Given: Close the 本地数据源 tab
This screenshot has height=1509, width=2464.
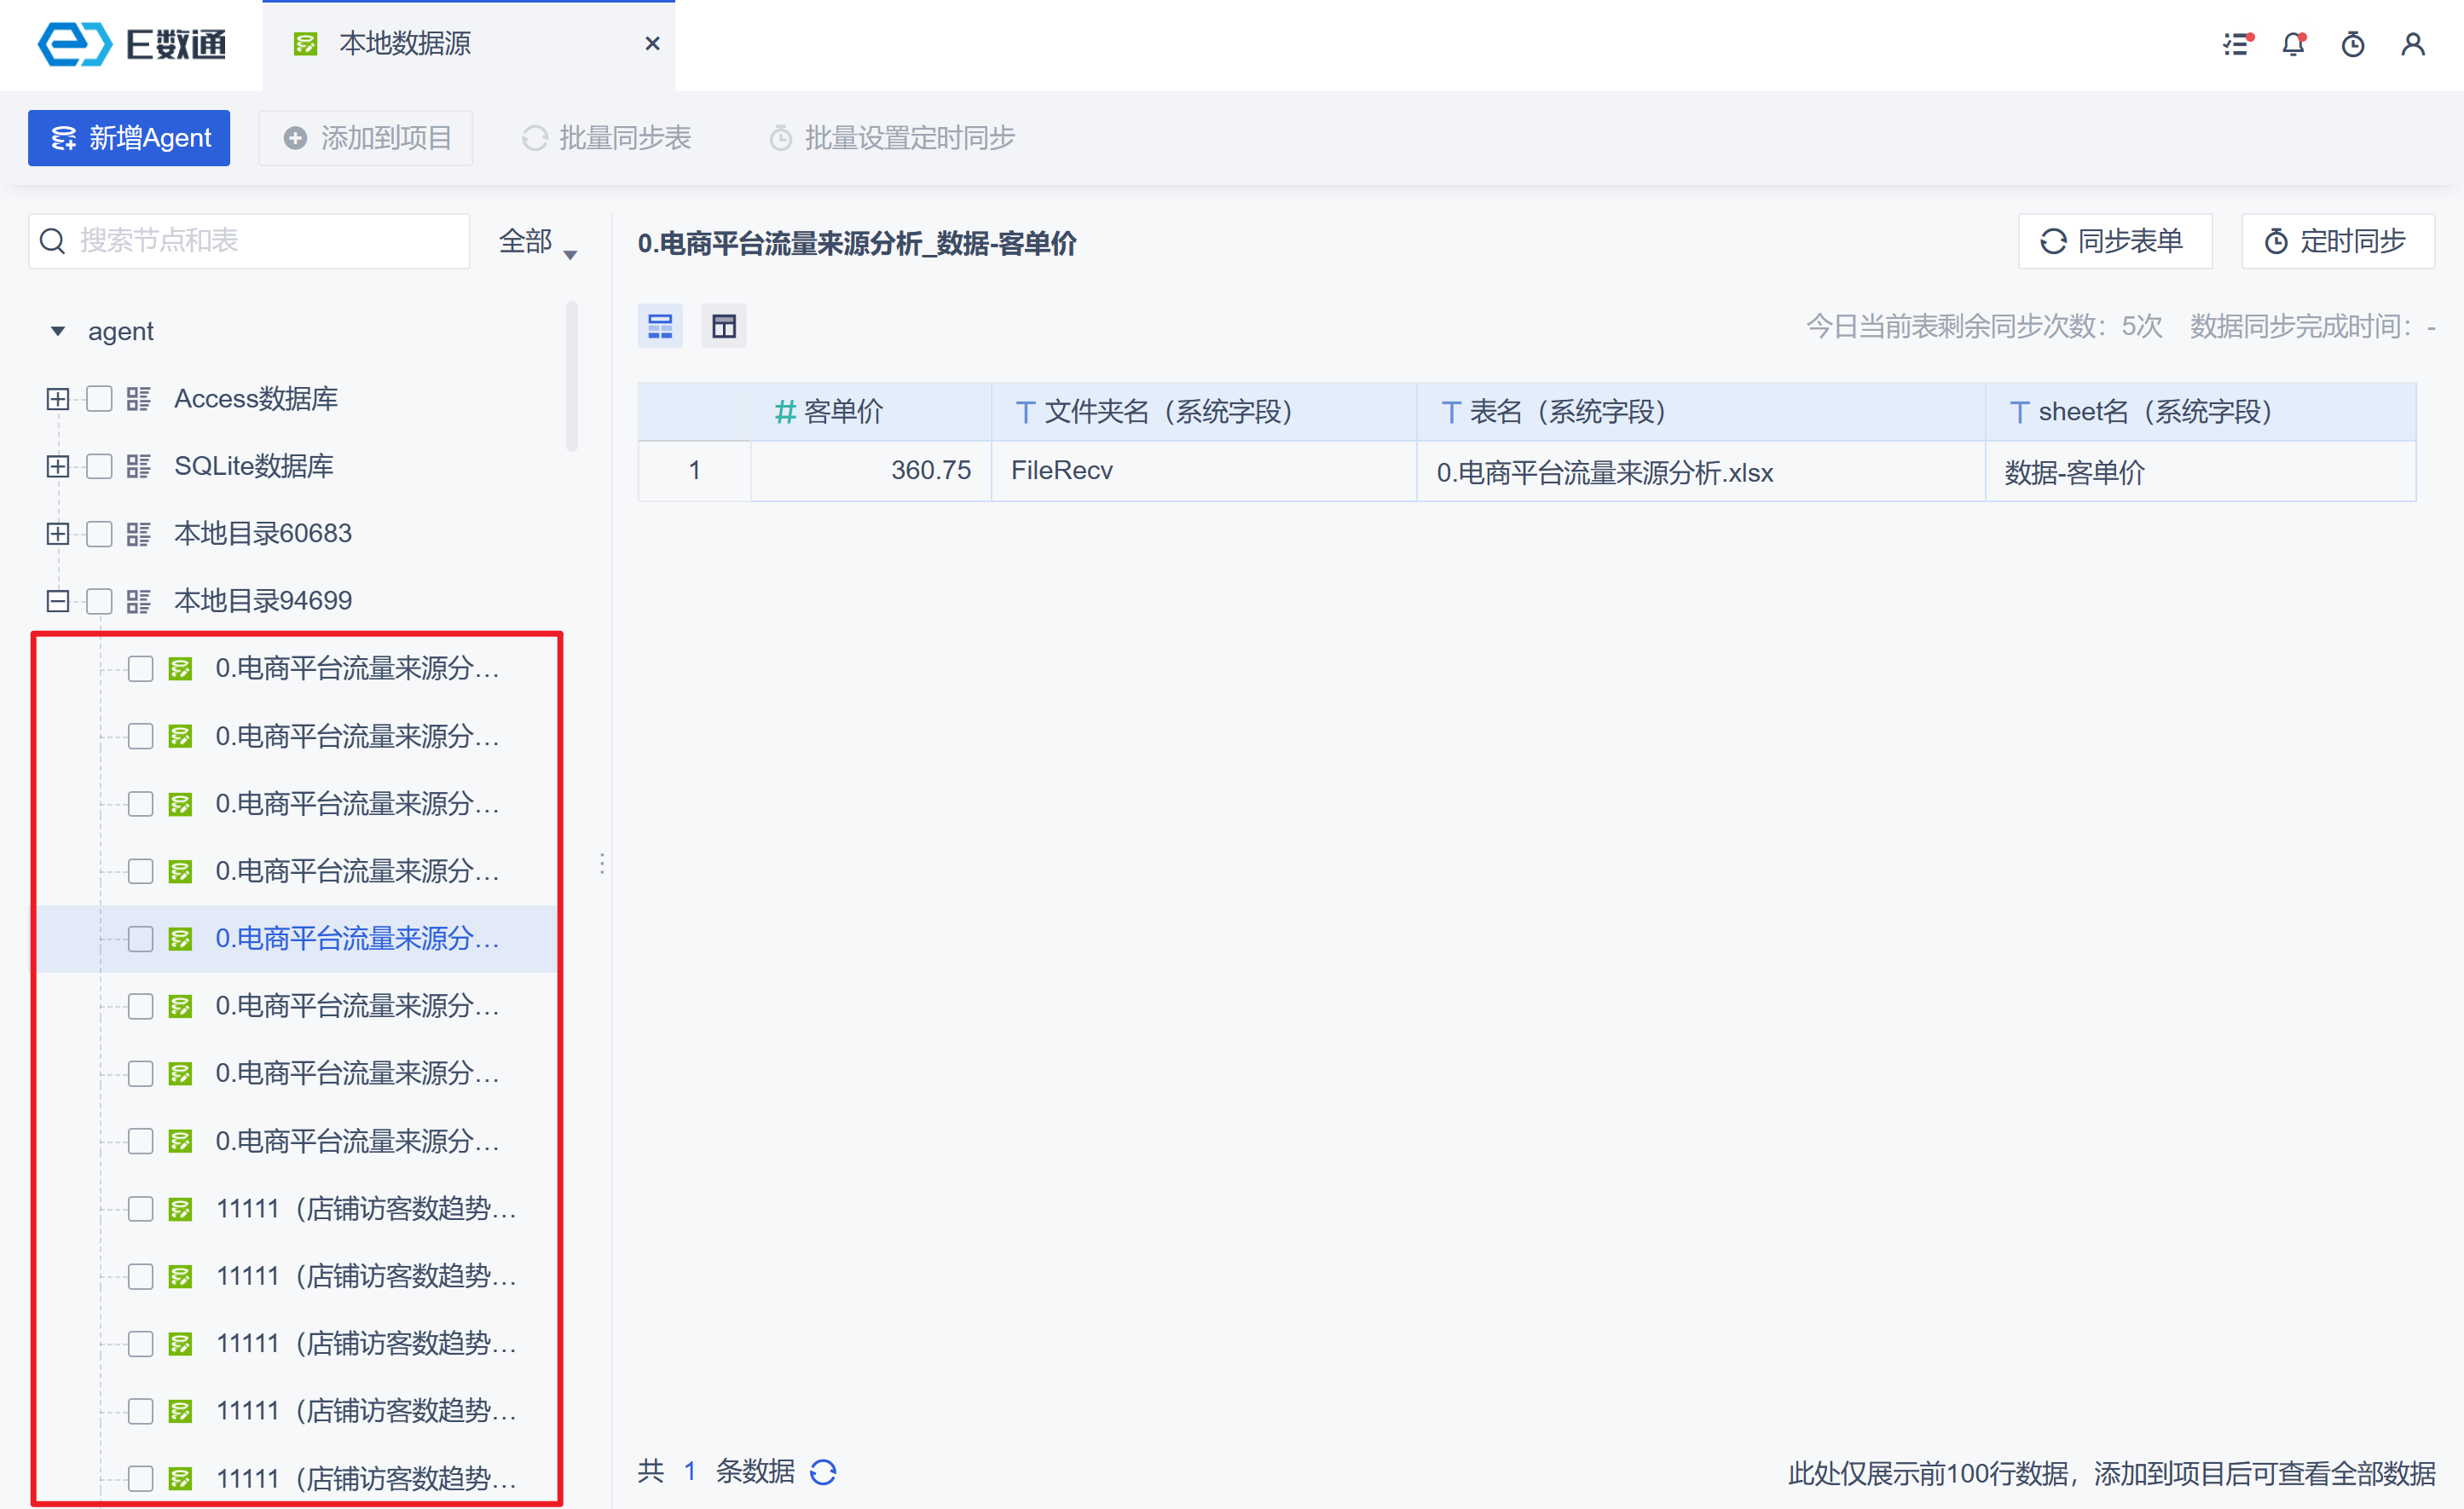Looking at the screenshot, I should (x=652, y=44).
